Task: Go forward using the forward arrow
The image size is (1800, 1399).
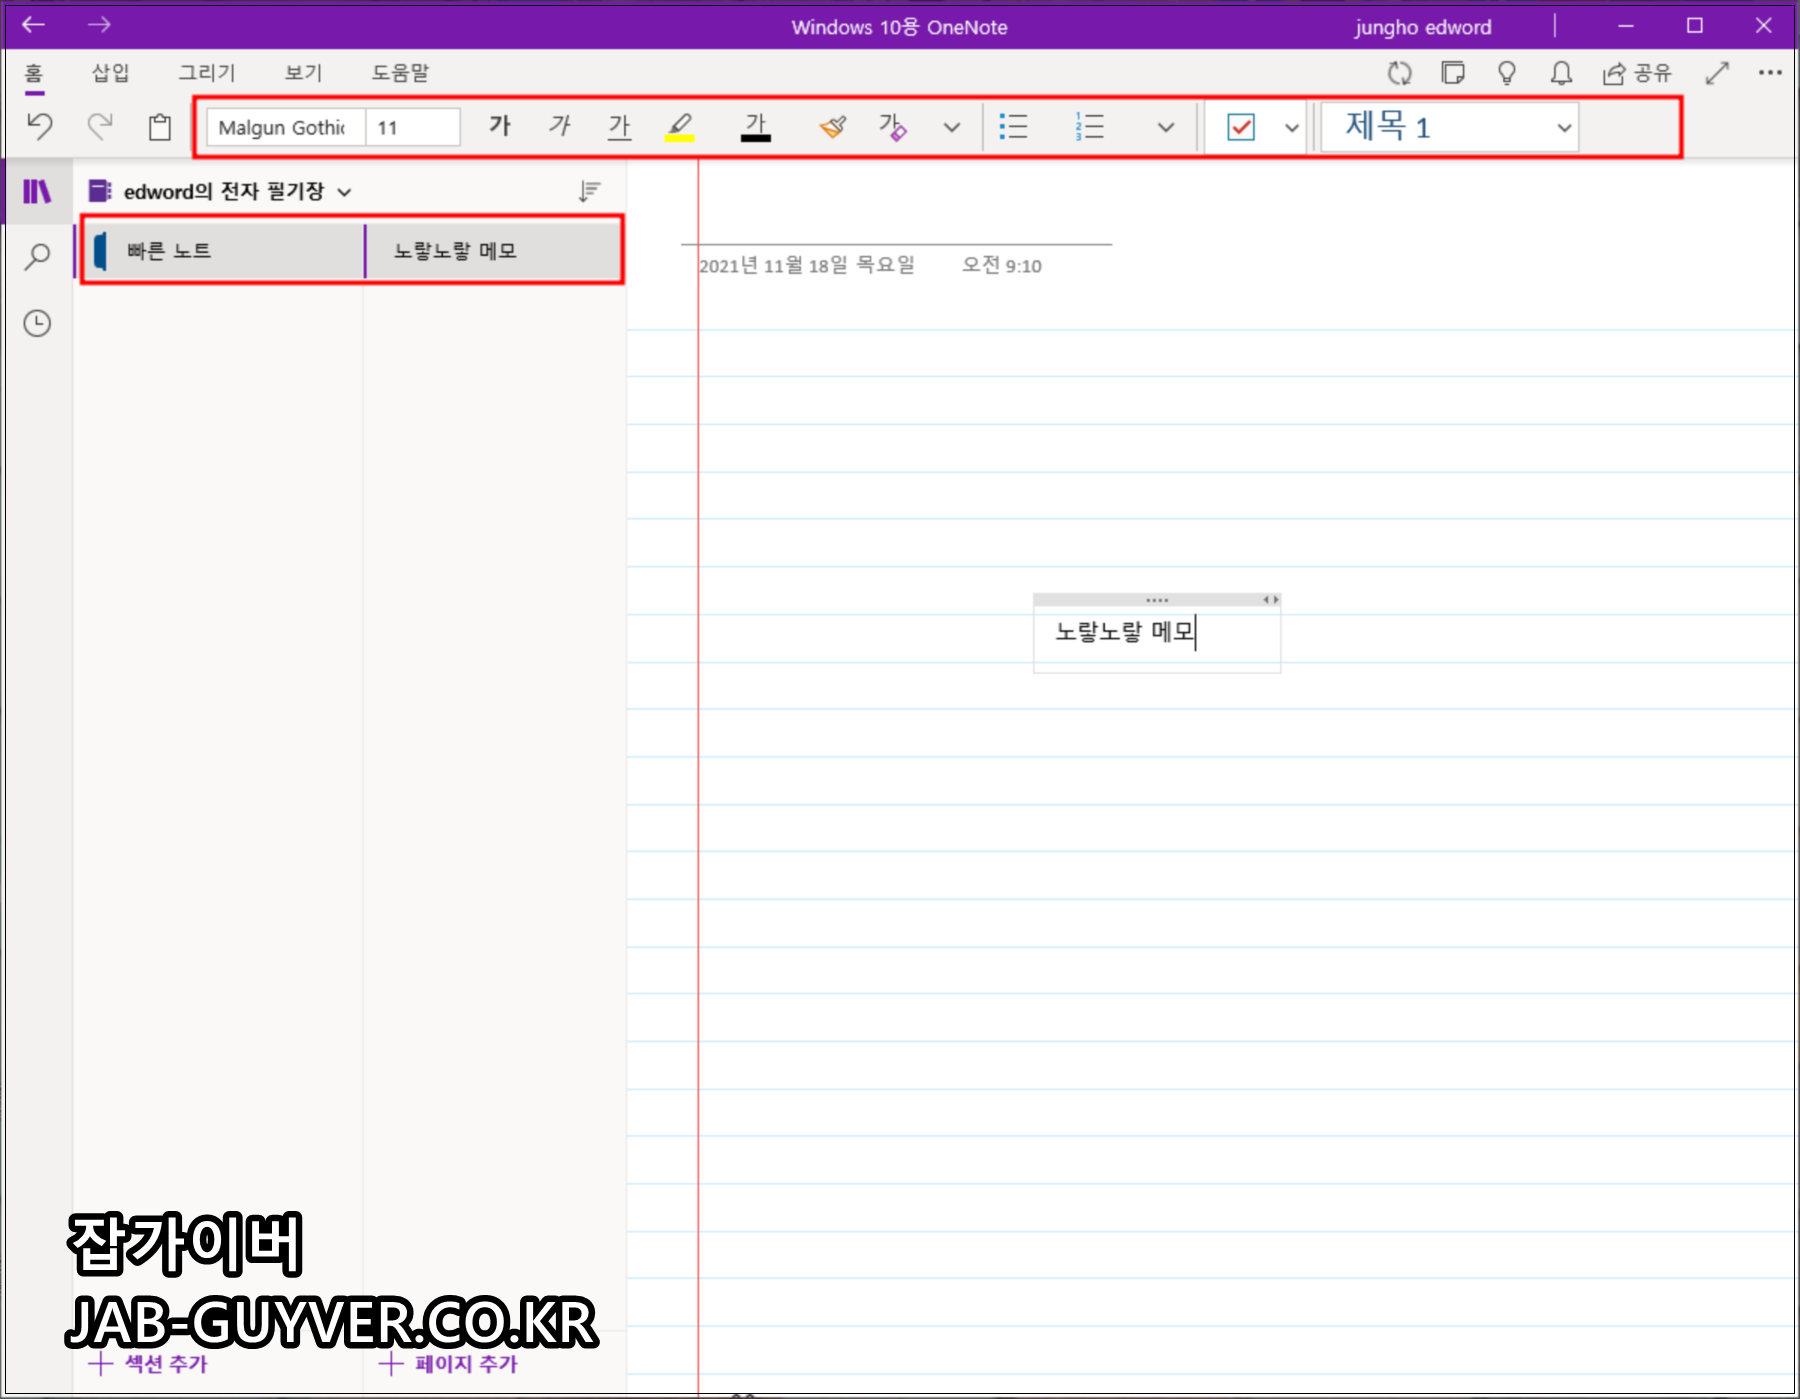Action: click(x=98, y=25)
